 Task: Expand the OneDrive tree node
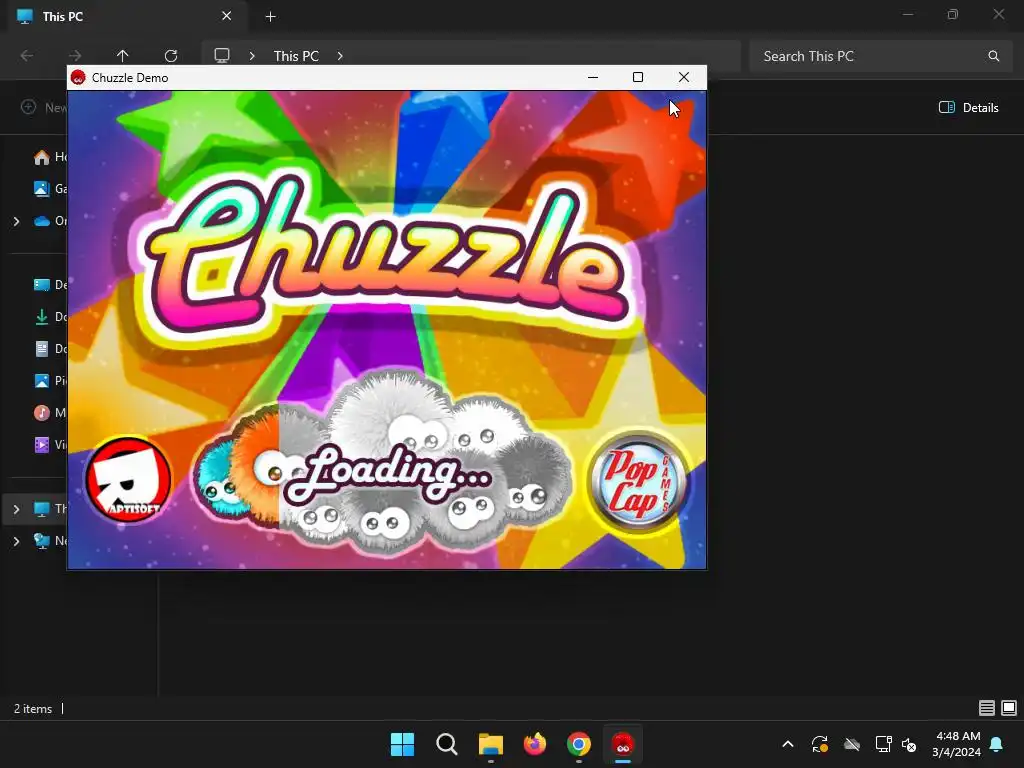point(16,221)
